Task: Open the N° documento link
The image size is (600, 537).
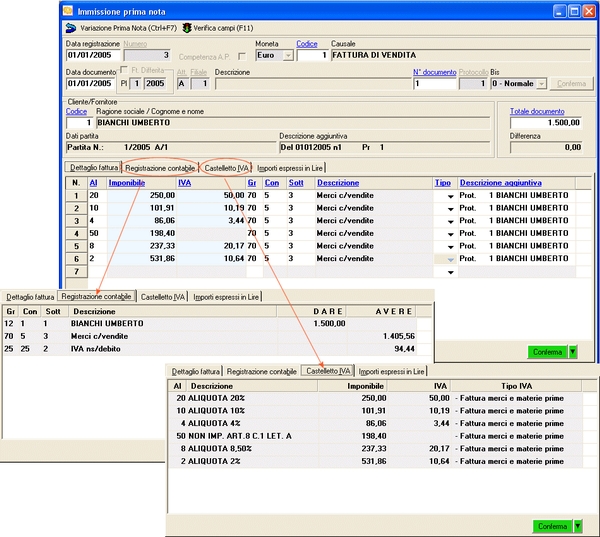Action: tap(434, 72)
